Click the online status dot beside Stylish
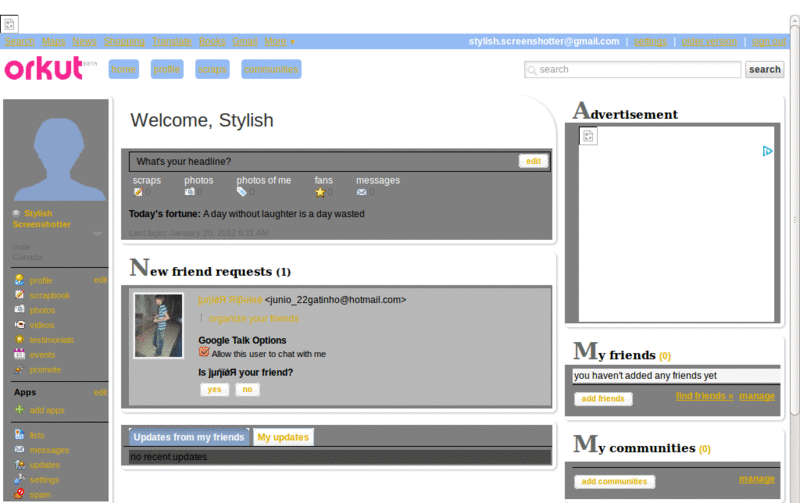The width and height of the screenshot is (800, 503). click(16, 213)
